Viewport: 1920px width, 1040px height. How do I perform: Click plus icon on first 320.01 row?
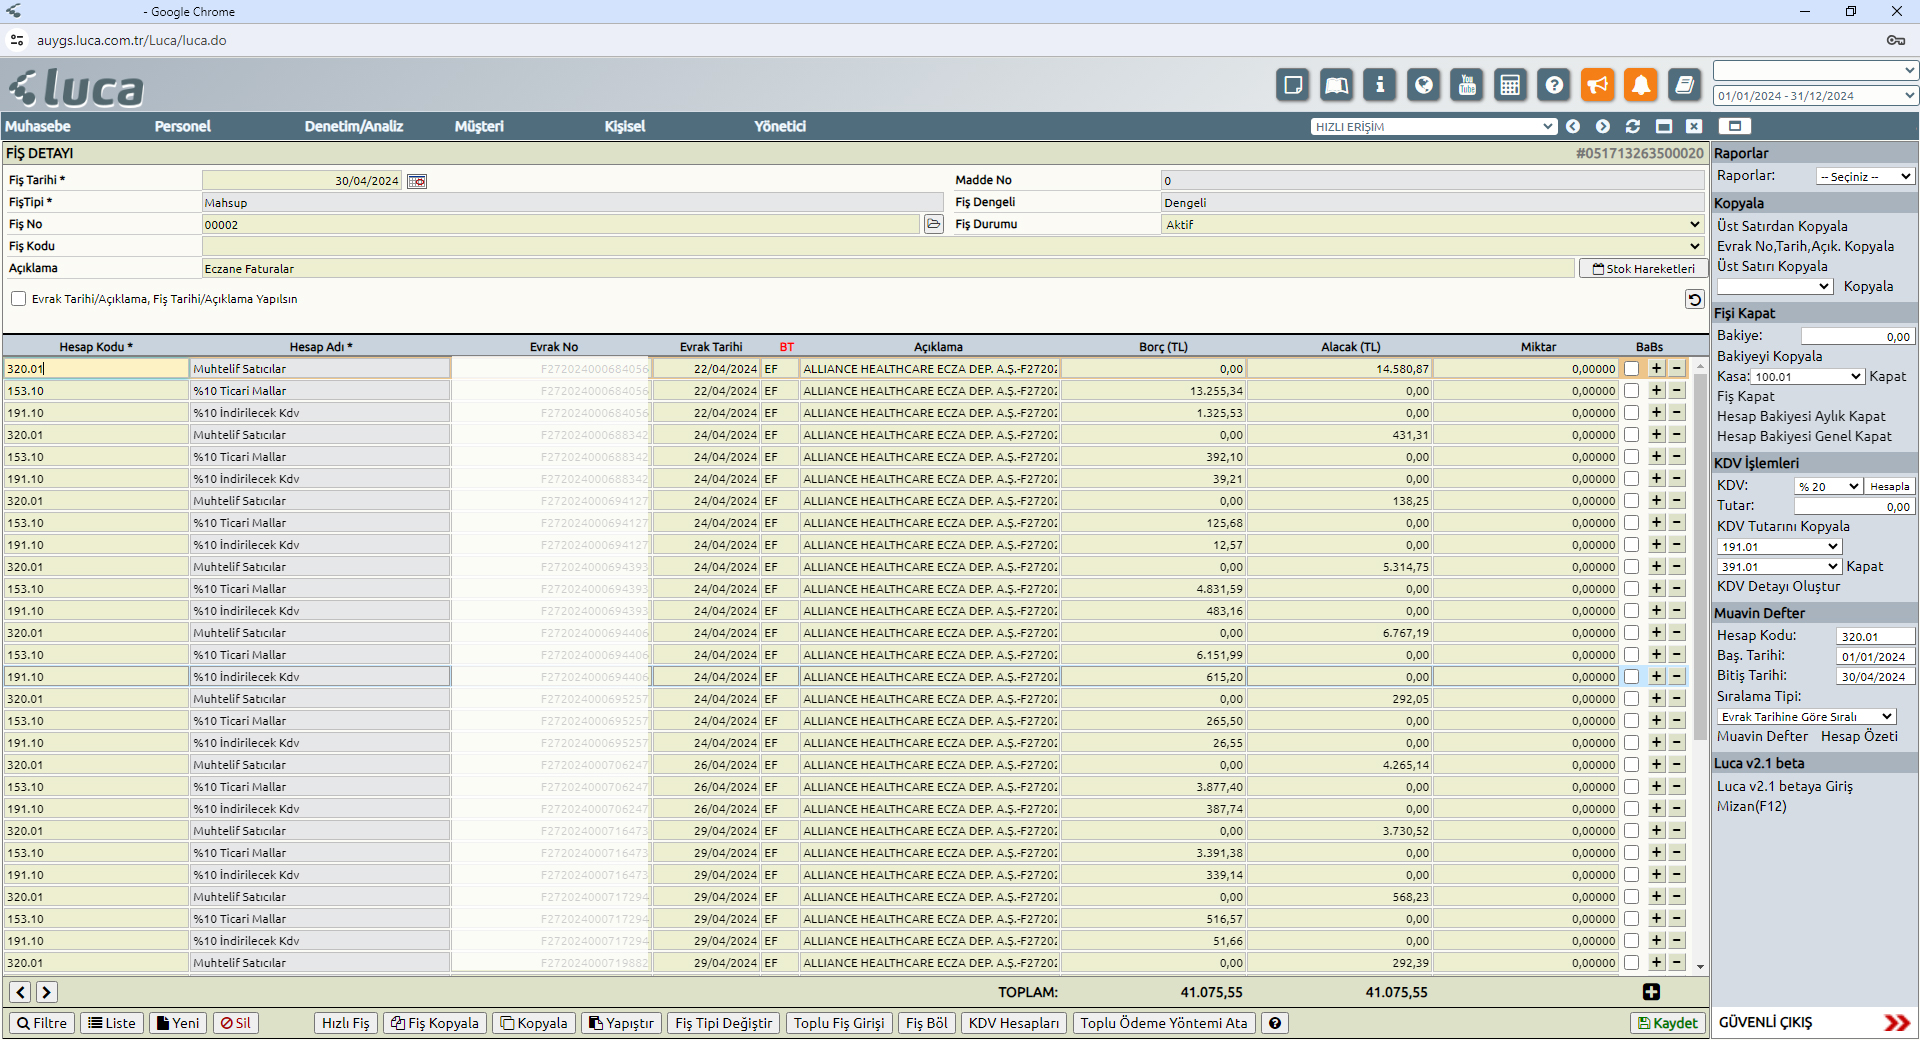point(1656,368)
